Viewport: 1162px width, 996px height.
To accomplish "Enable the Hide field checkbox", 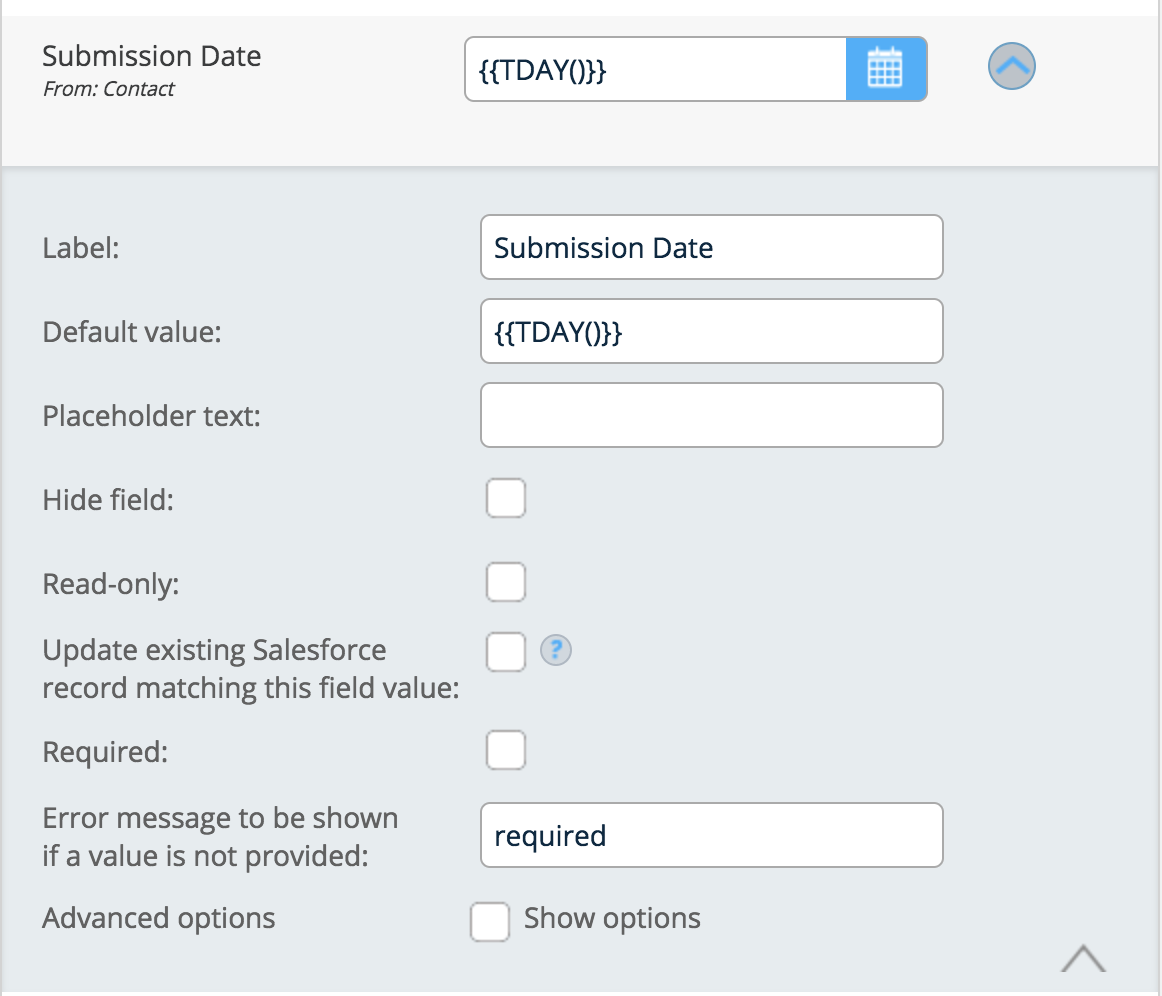I will [506, 499].
